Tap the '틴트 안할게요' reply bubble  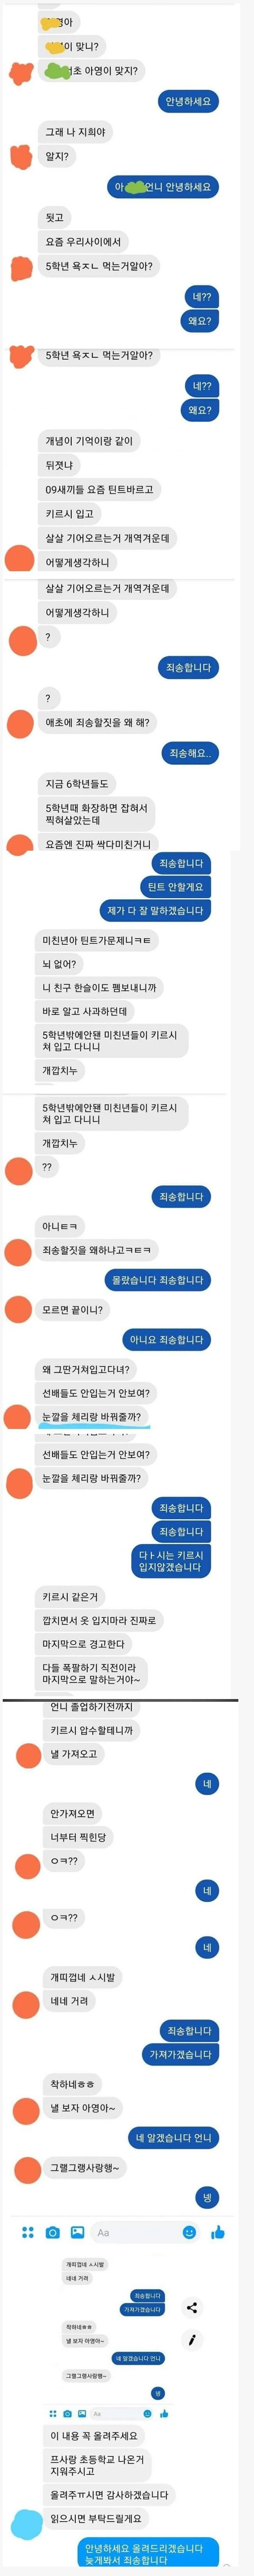175,887
